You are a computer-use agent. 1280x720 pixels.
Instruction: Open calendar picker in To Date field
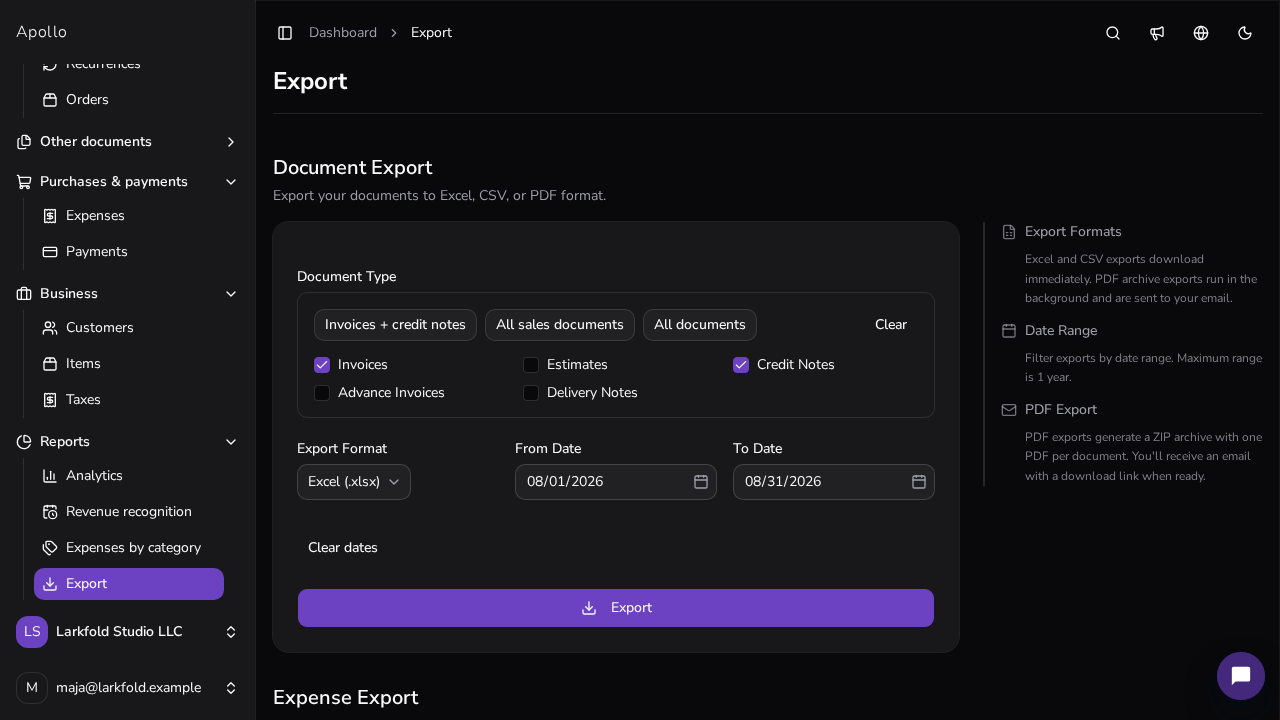click(919, 482)
